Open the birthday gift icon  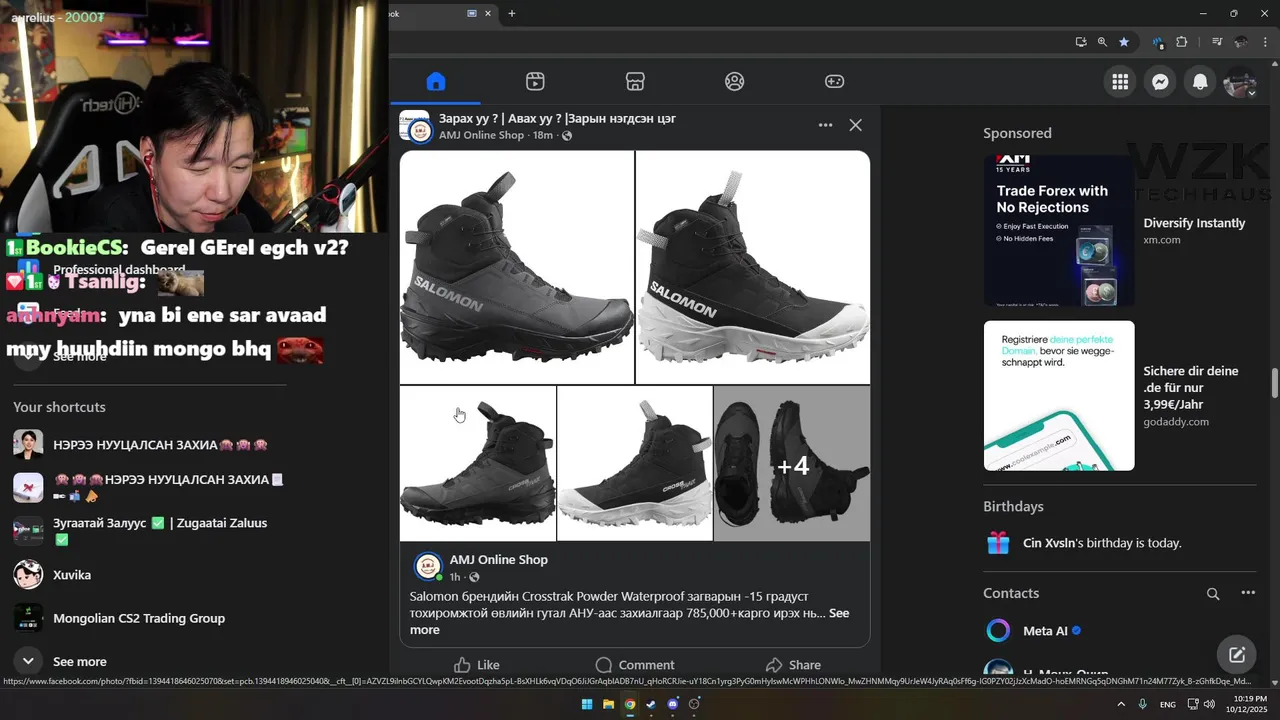pyautogui.click(x=998, y=543)
